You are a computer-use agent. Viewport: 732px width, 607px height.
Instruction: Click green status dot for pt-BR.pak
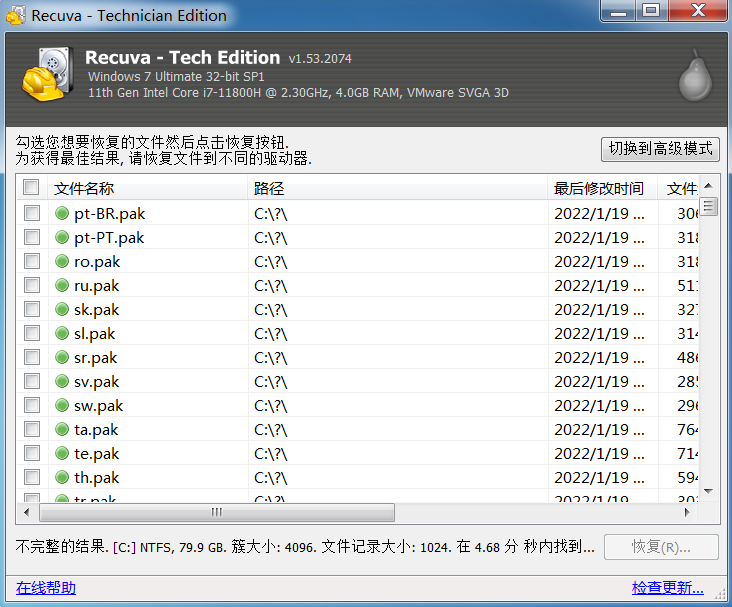pyautogui.click(x=62, y=213)
